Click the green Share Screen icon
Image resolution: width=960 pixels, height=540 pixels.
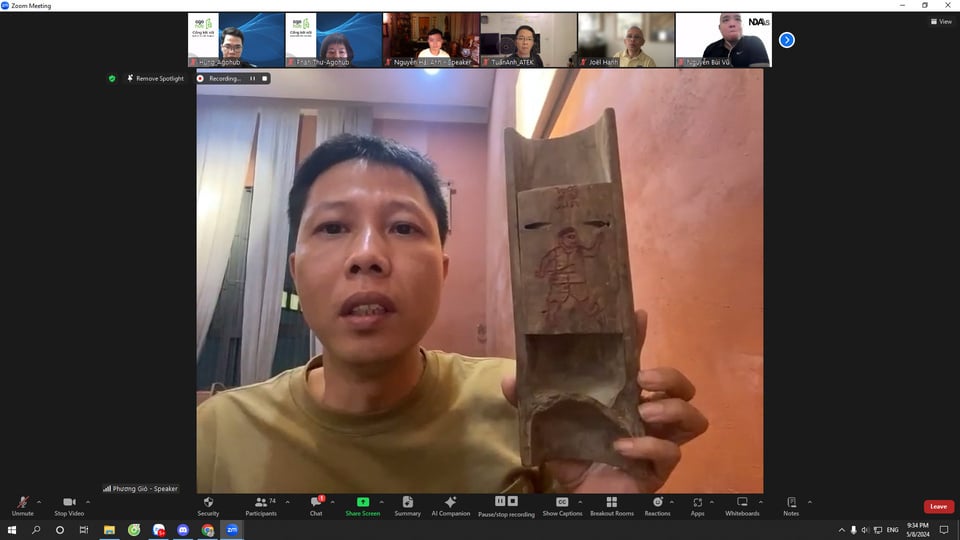click(362, 502)
